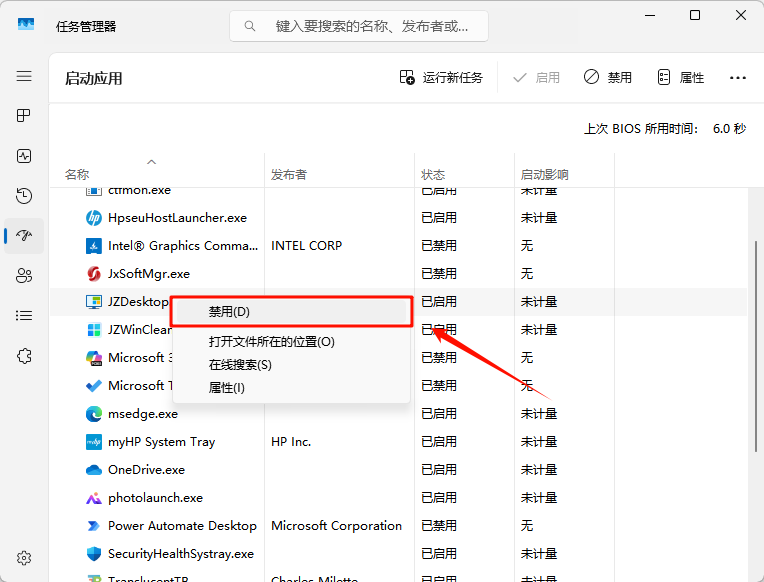The width and height of the screenshot is (764, 582).
Task: Open App history page in sidebar
Action: click(24, 196)
